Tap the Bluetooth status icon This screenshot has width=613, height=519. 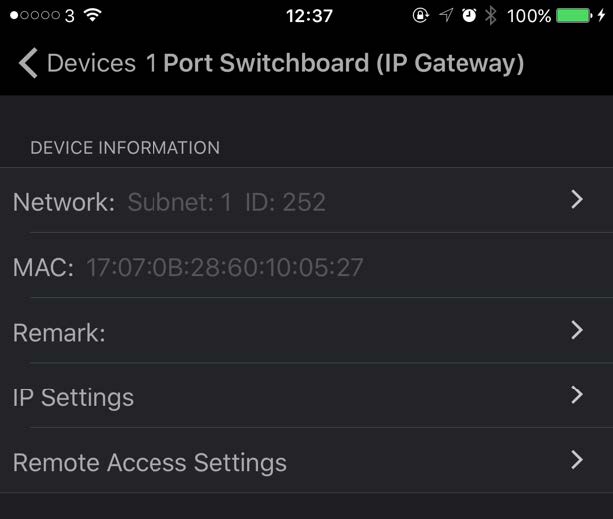pos(491,16)
